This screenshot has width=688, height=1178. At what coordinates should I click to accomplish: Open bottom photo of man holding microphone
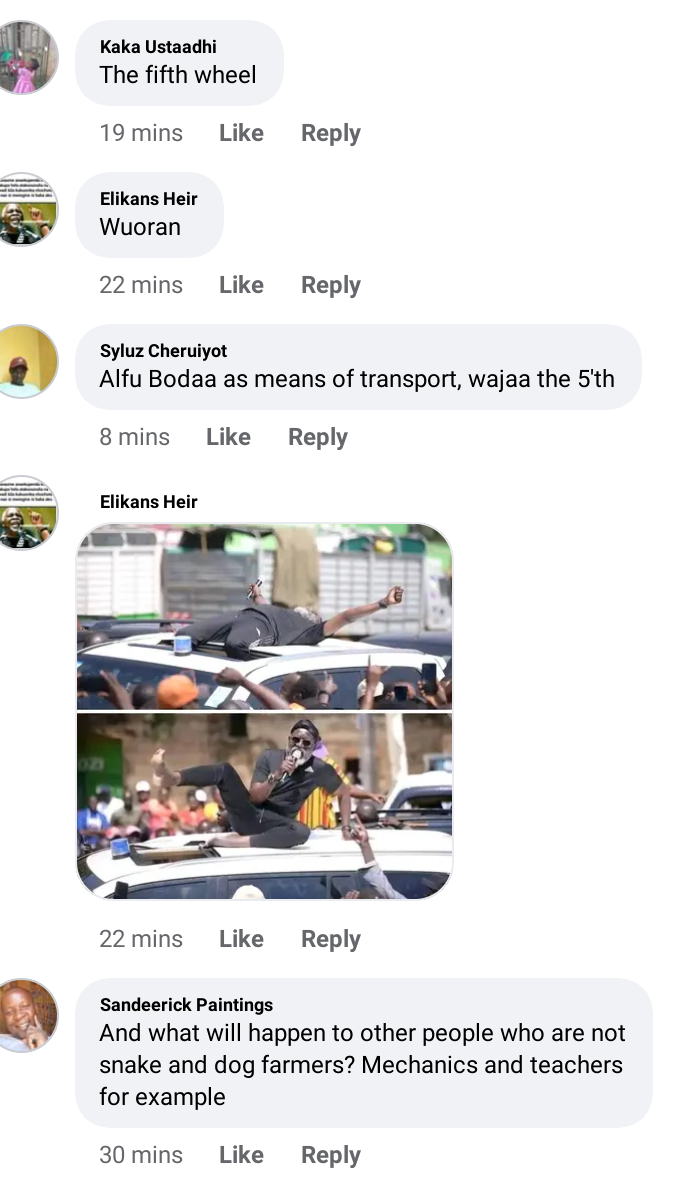click(264, 806)
